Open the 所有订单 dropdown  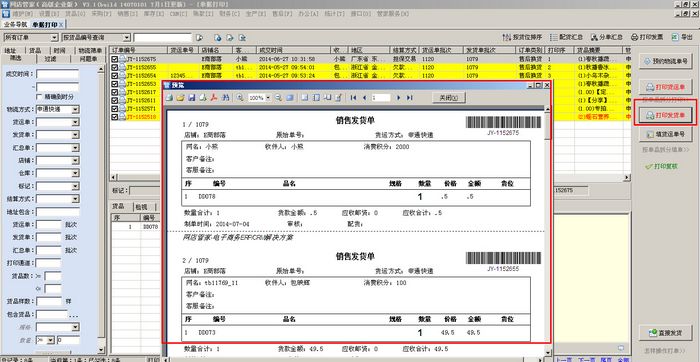pyautogui.click(x=54, y=37)
